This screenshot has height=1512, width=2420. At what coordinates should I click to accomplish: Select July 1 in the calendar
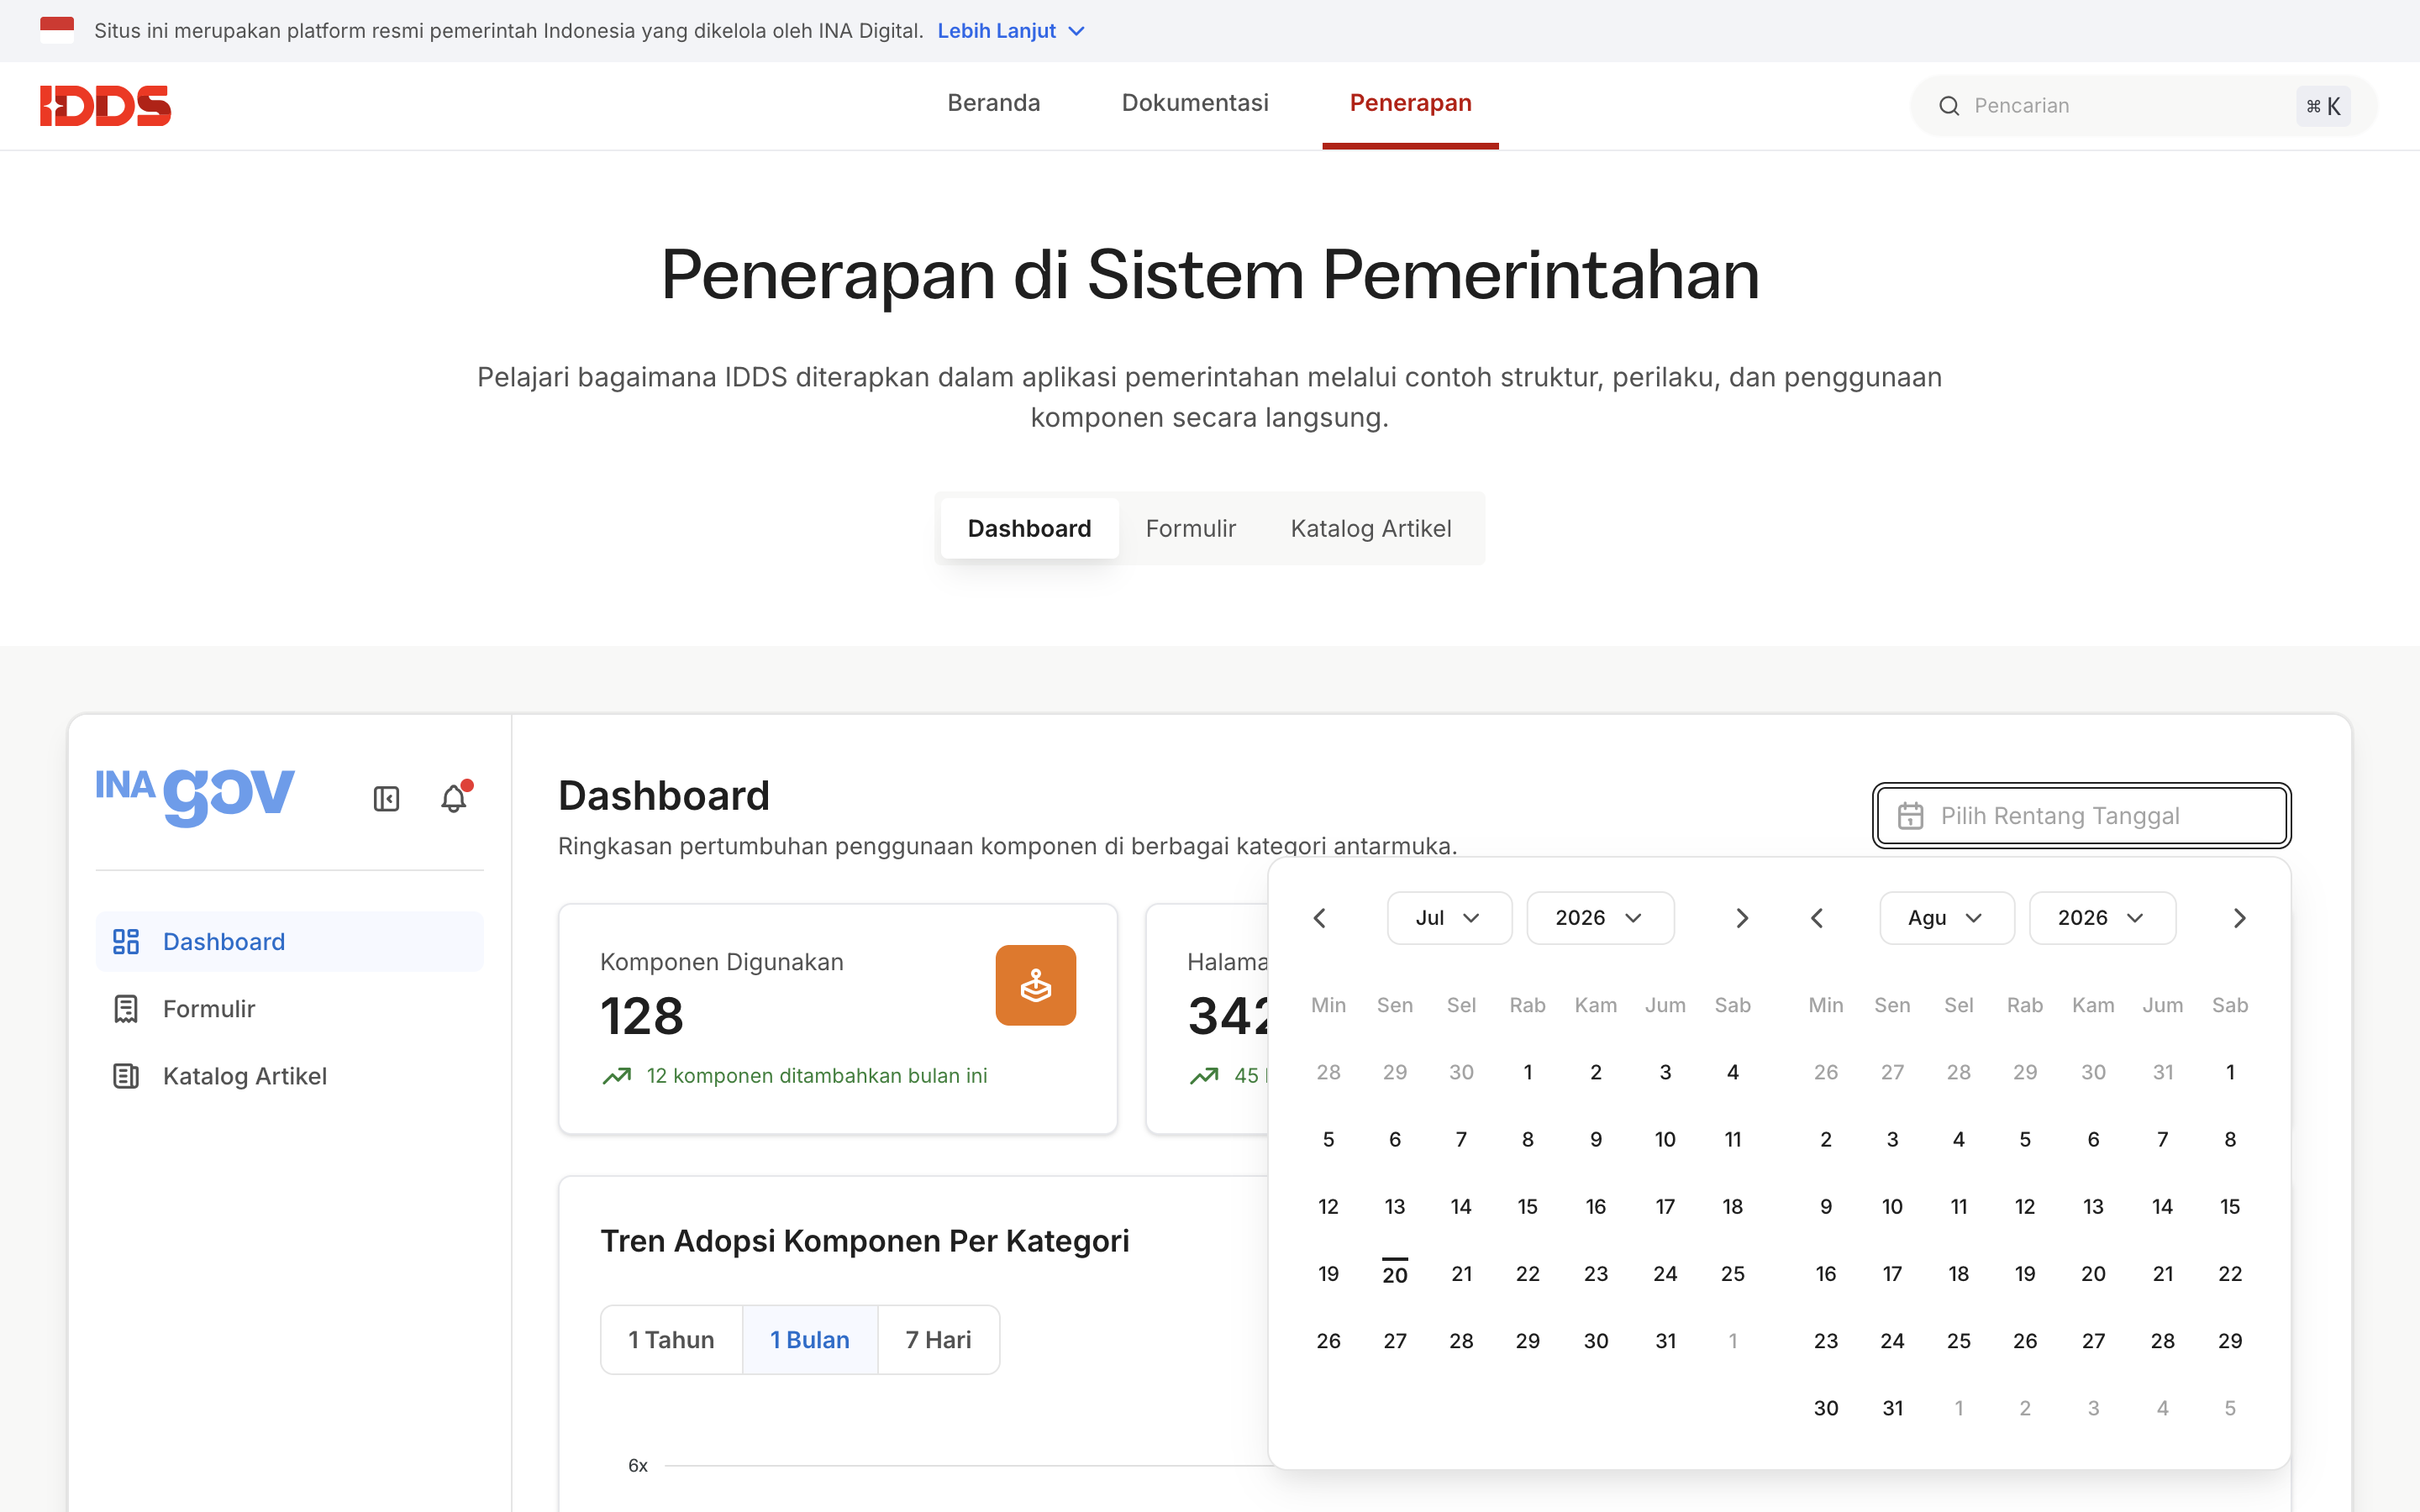1527,1072
